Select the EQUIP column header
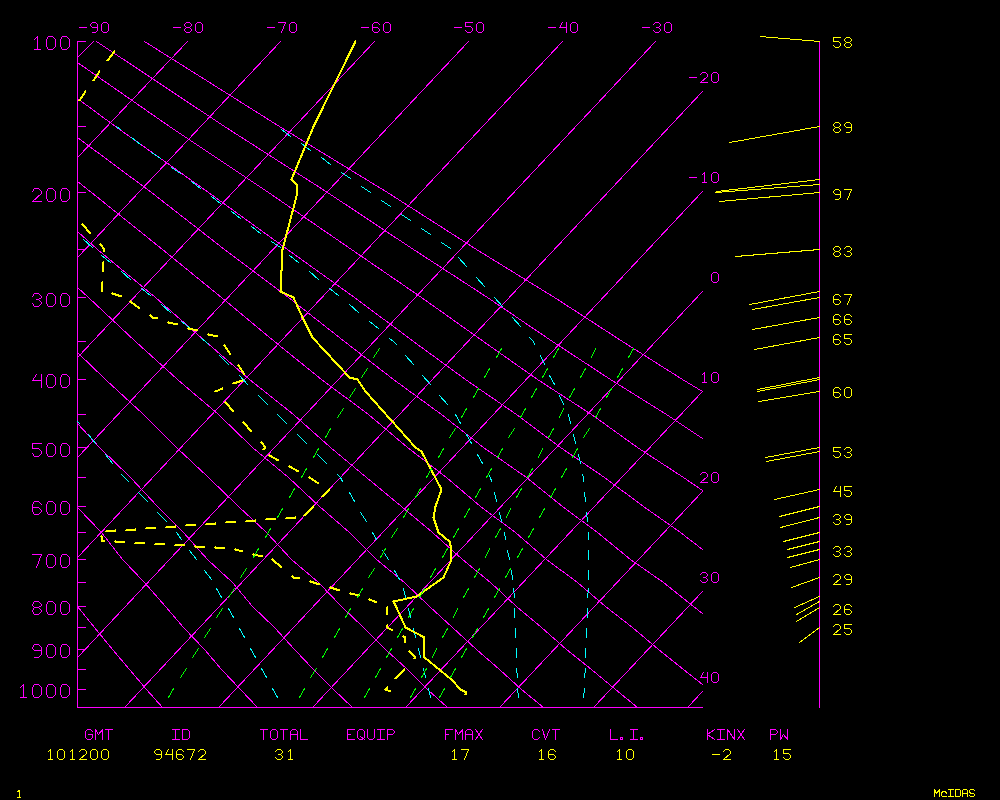Image resolution: width=1000 pixels, height=800 pixels. (x=370, y=734)
